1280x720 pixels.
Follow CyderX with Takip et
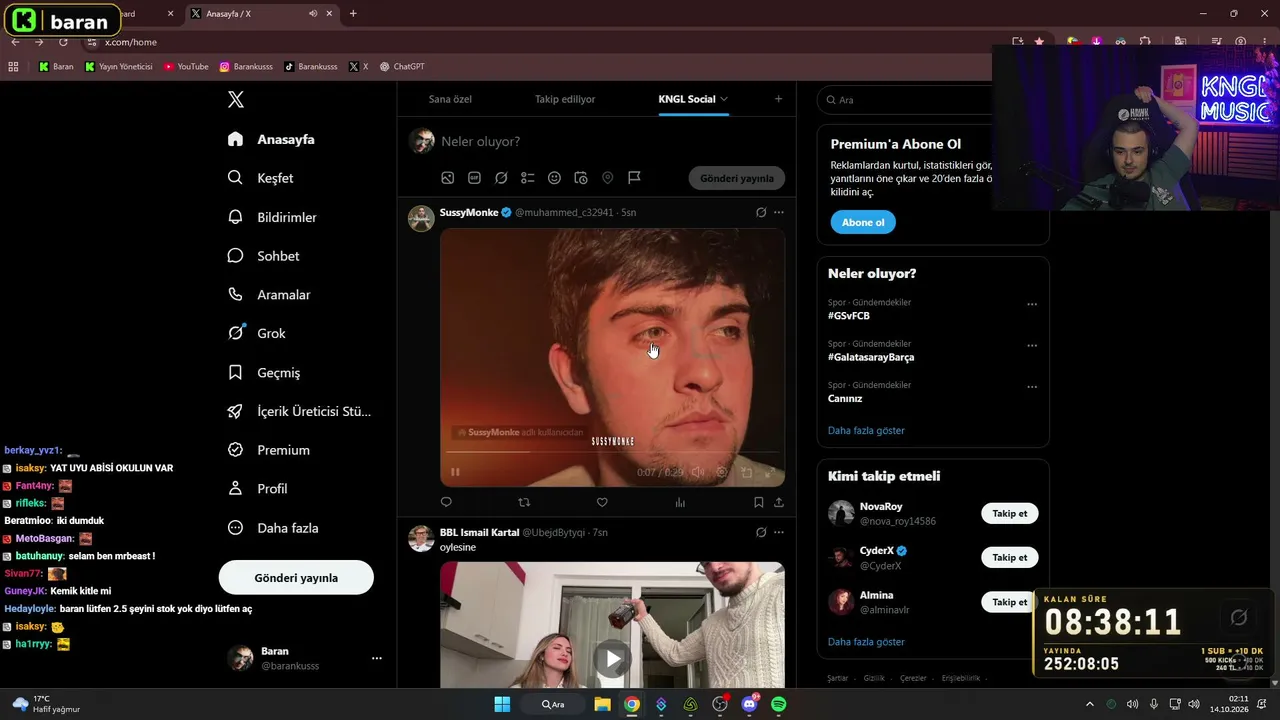(1010, 557)
